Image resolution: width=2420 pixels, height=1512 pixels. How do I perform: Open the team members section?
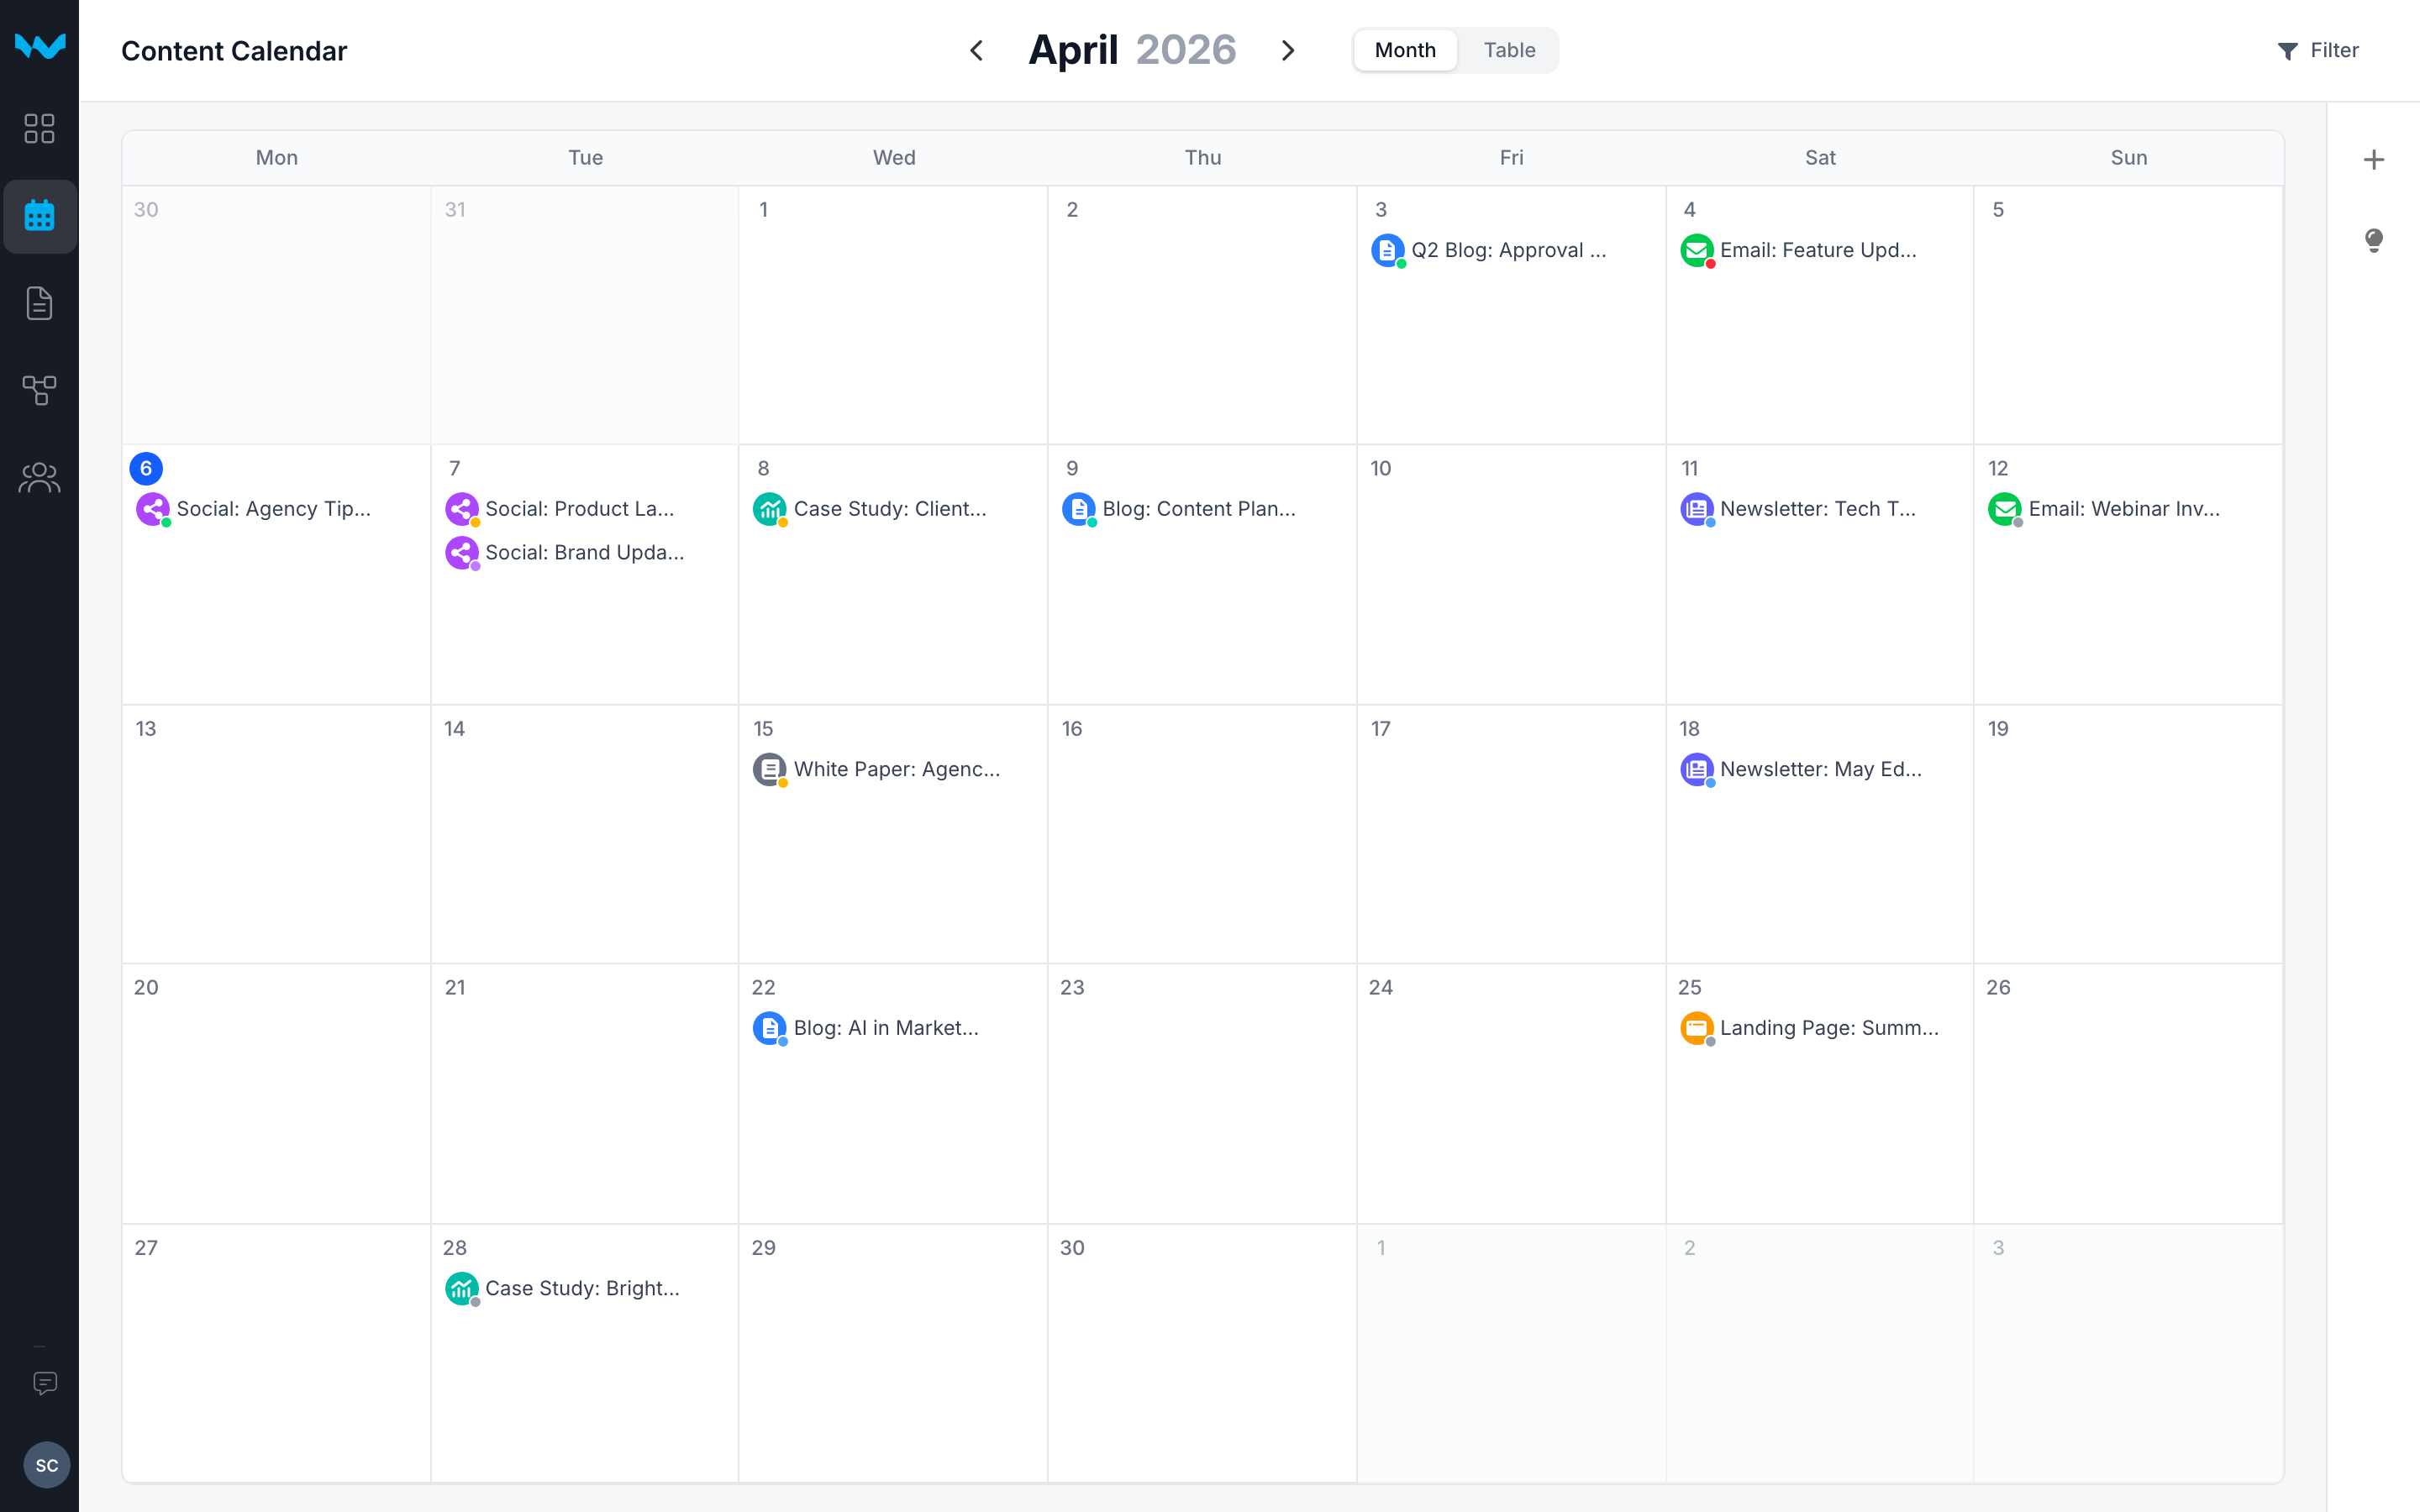[40, 477]
